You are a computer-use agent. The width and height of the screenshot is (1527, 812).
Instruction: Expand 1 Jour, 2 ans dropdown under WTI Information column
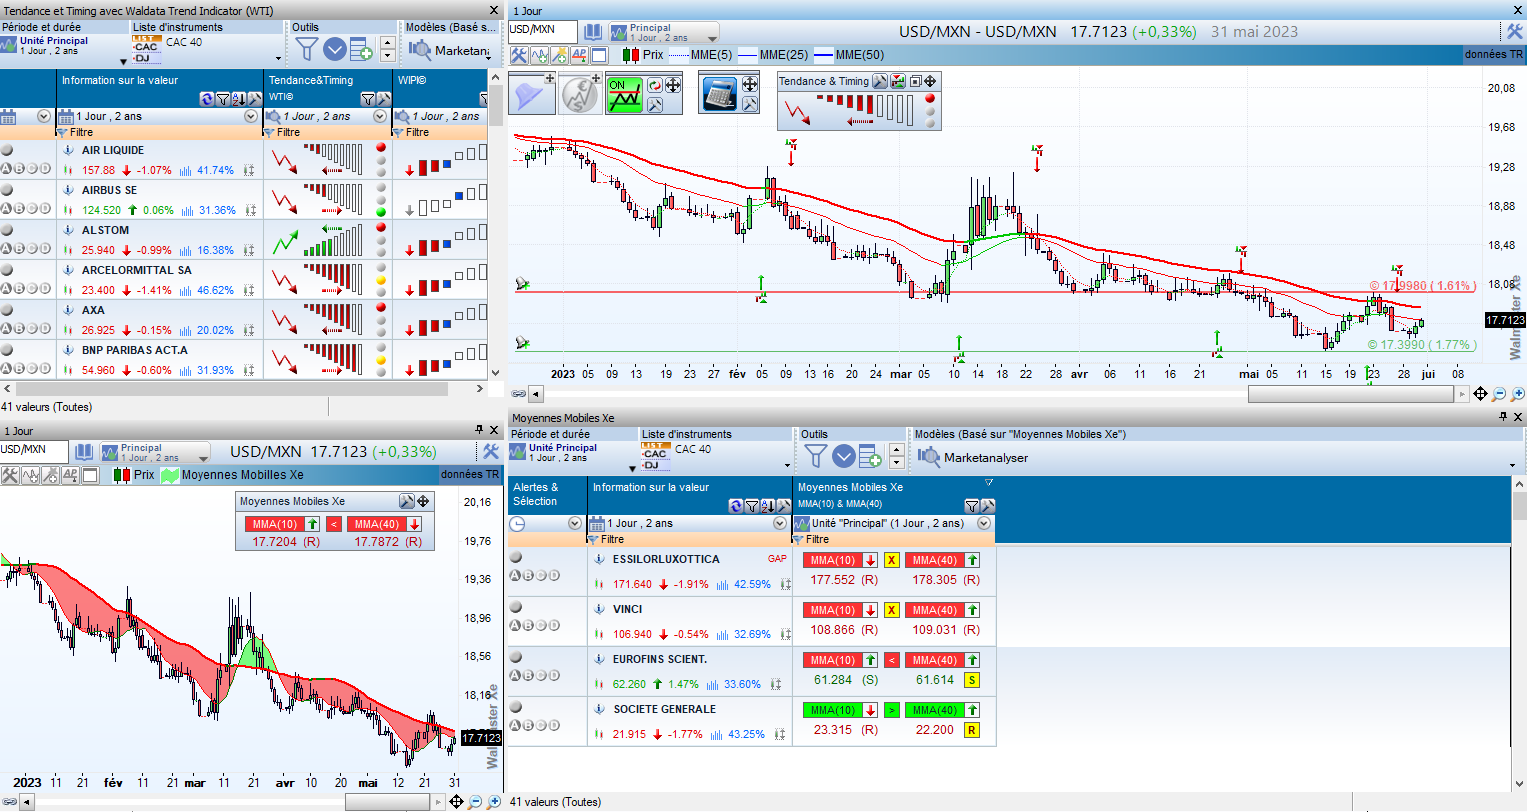pyautogui.click(x=251, y=116)
